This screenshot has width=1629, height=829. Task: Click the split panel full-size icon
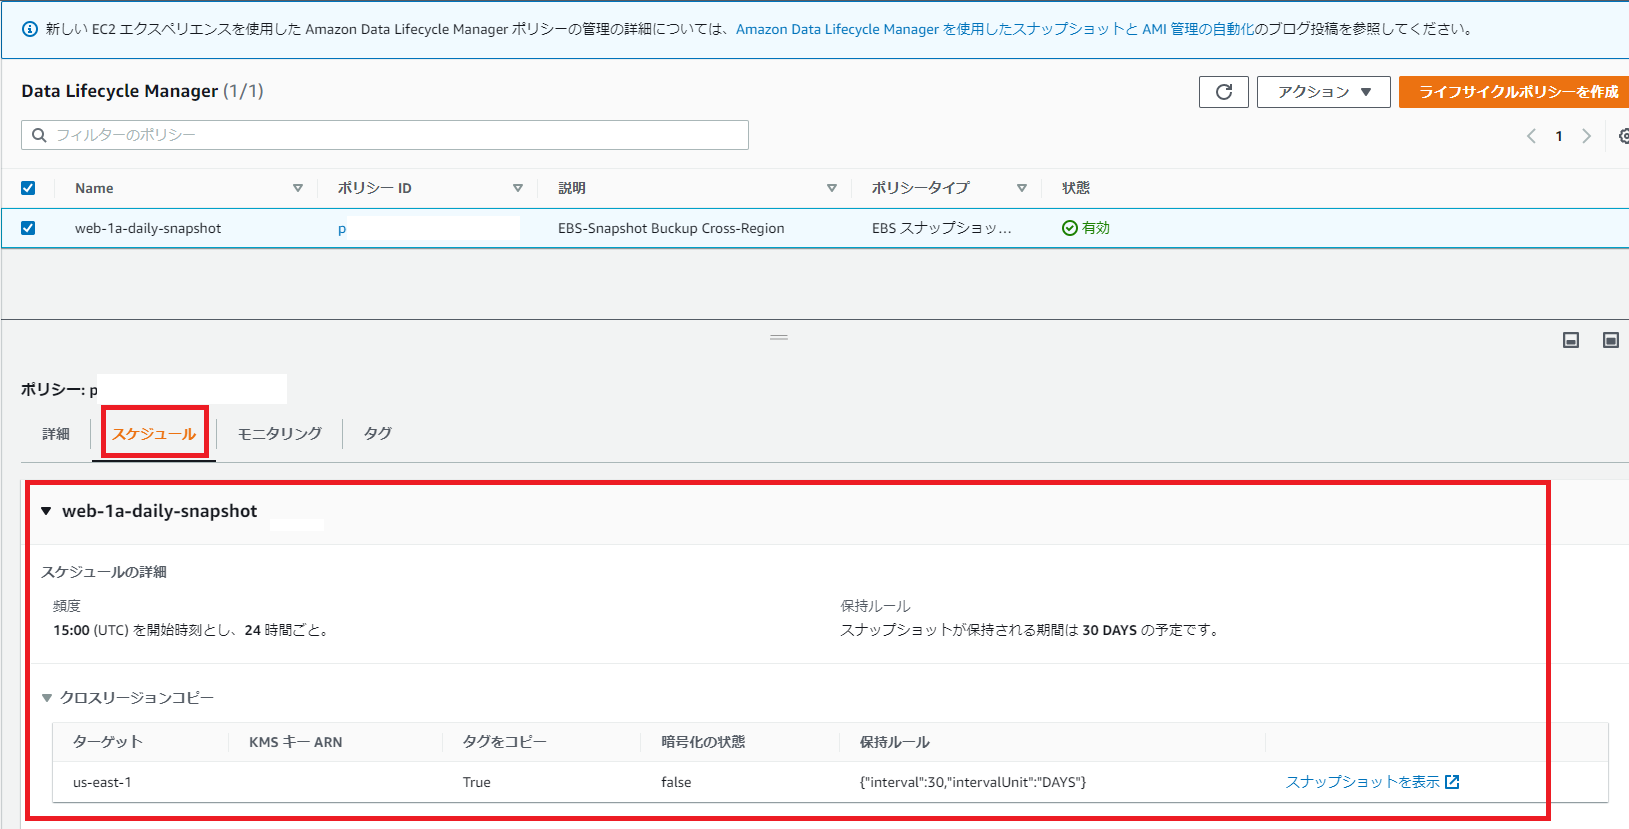pyautogui.click(x=1611, y=340)
